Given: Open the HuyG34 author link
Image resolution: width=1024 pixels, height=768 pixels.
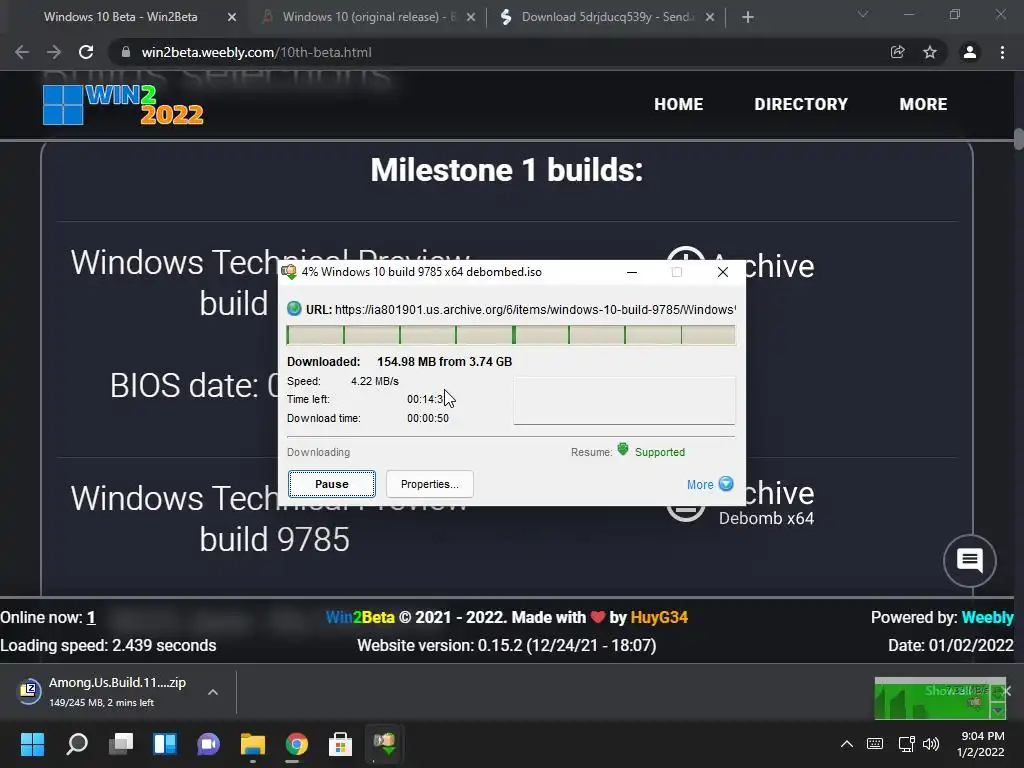Looking at the screenshot, I should pos(659,617).
